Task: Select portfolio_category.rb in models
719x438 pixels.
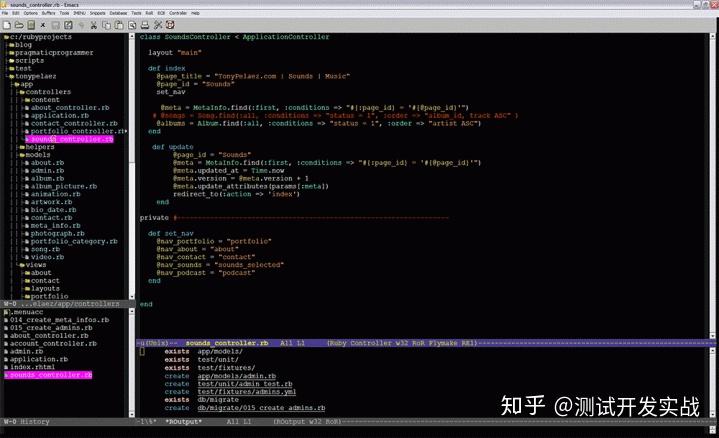Action: click(74, 241)
